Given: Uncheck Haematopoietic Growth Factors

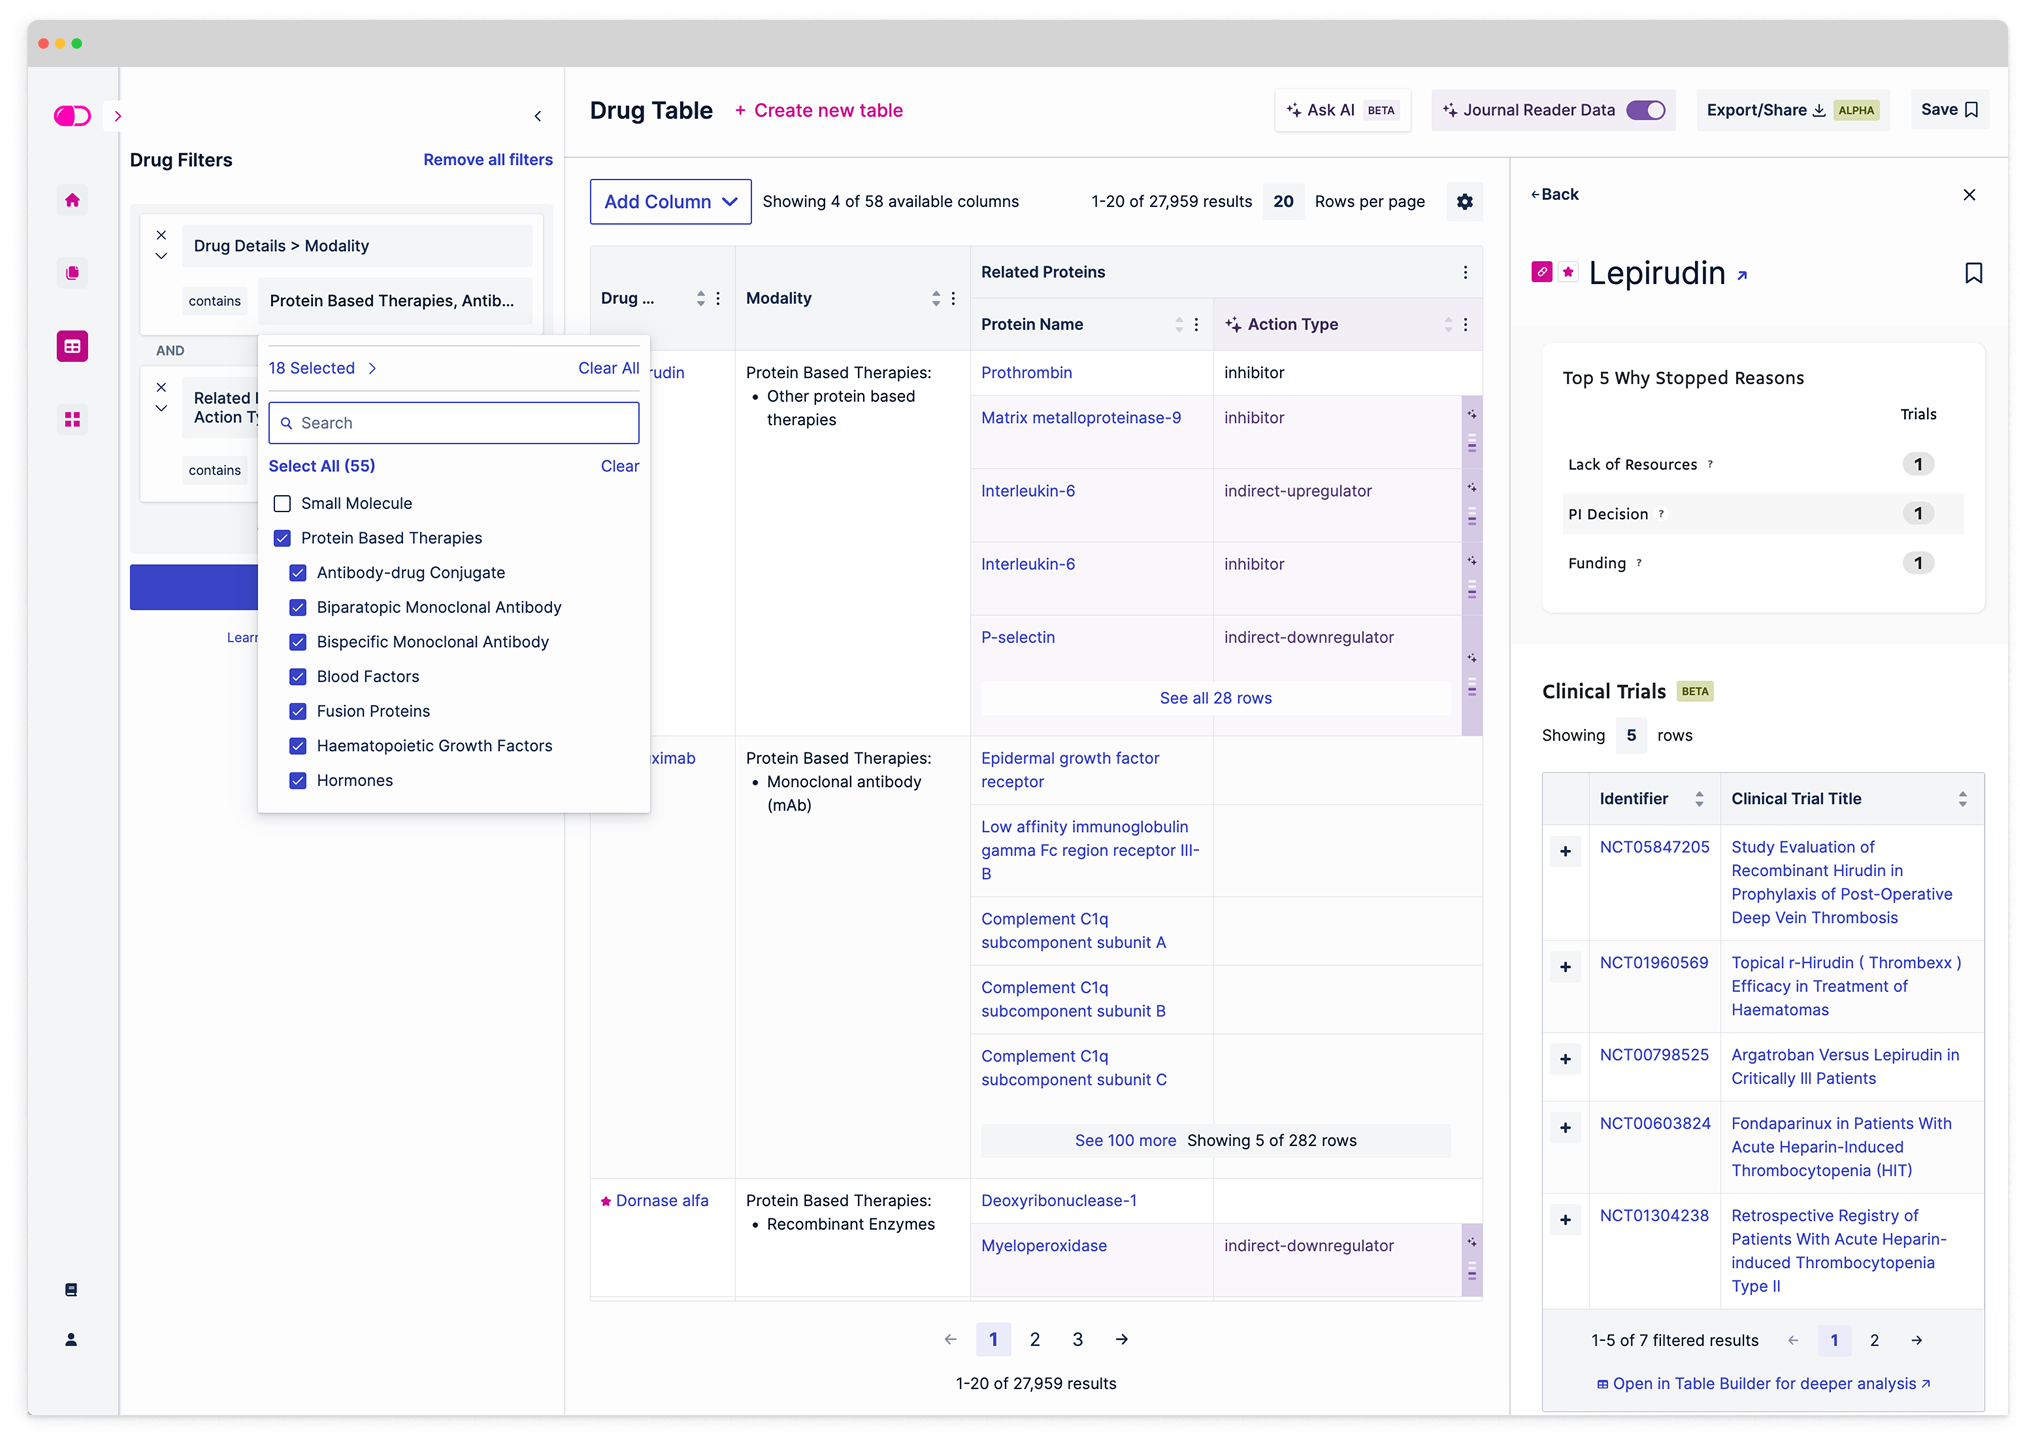Looking at the screenshot, I should pyautogui.click(x=298, y=746).
